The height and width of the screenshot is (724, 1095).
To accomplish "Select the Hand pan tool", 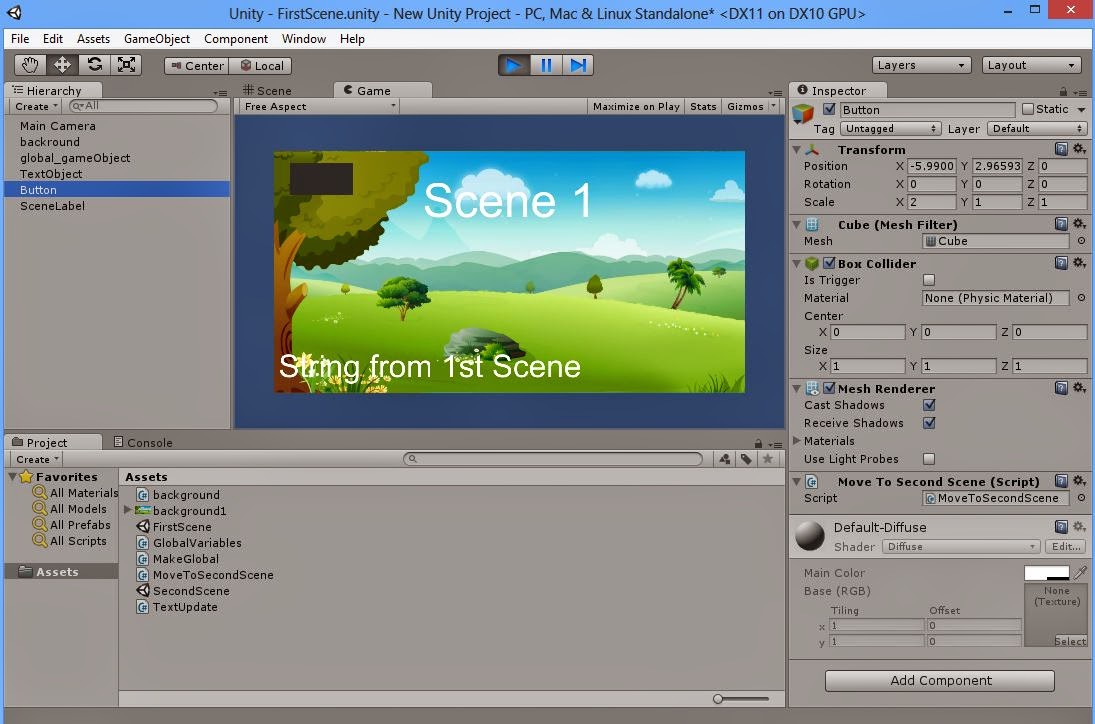I will (28, 64).
